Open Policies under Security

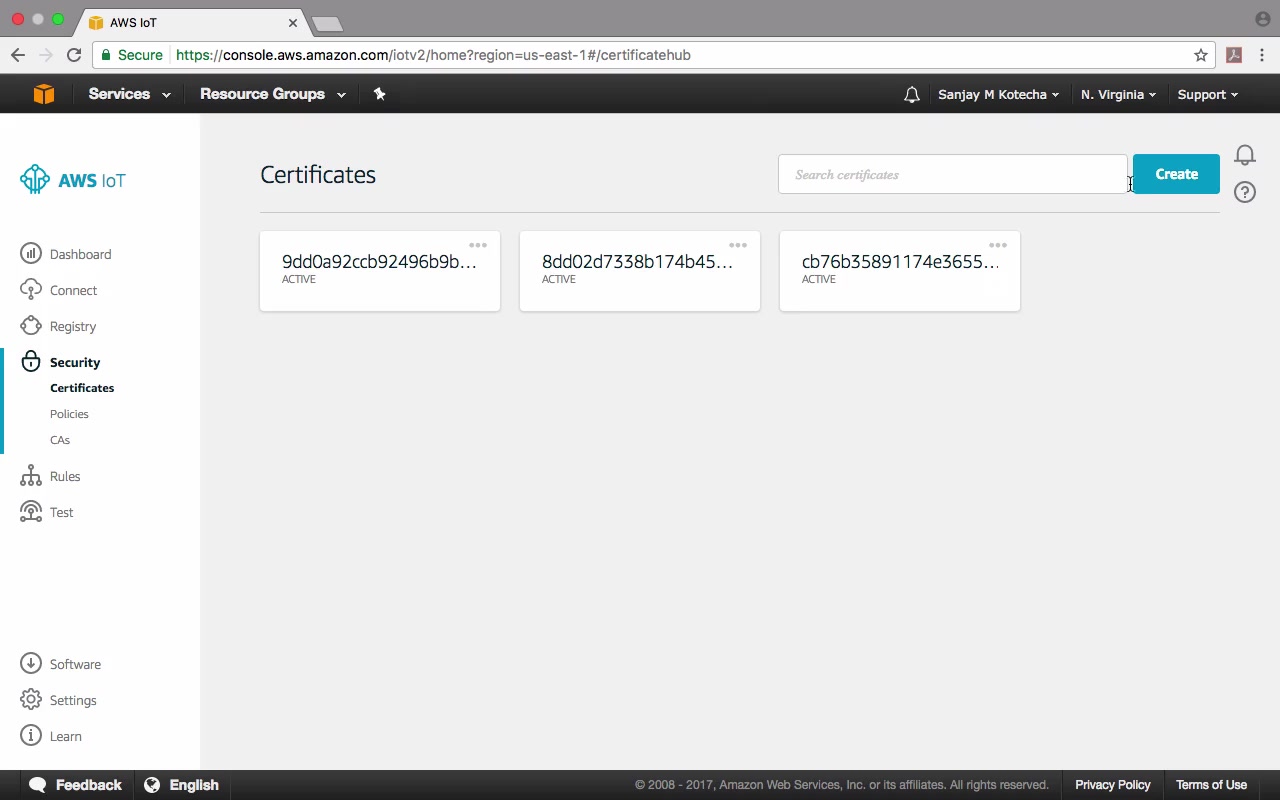coord(69,414)
